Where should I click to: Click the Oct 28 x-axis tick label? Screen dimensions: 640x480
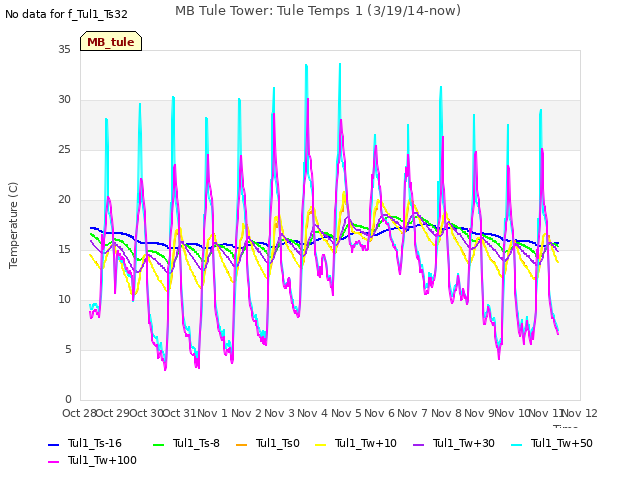coord(79,413)
